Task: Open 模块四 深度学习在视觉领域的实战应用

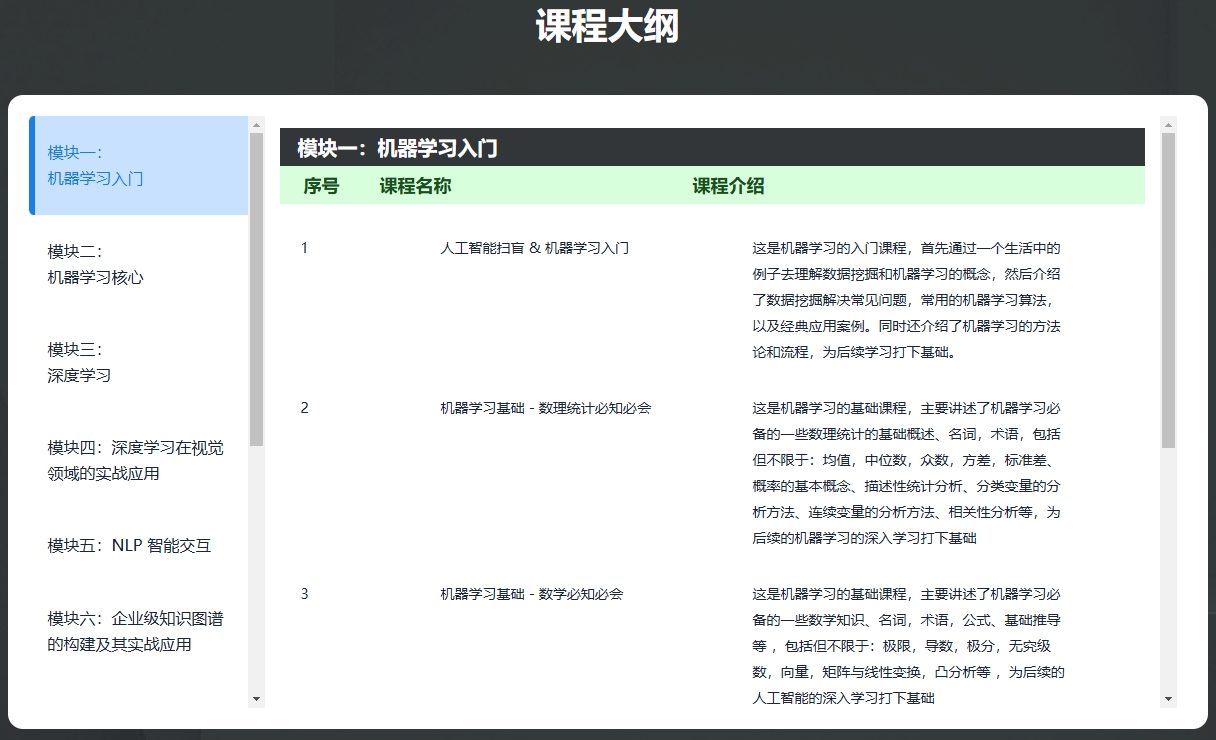Action: (x=138, y=460)
